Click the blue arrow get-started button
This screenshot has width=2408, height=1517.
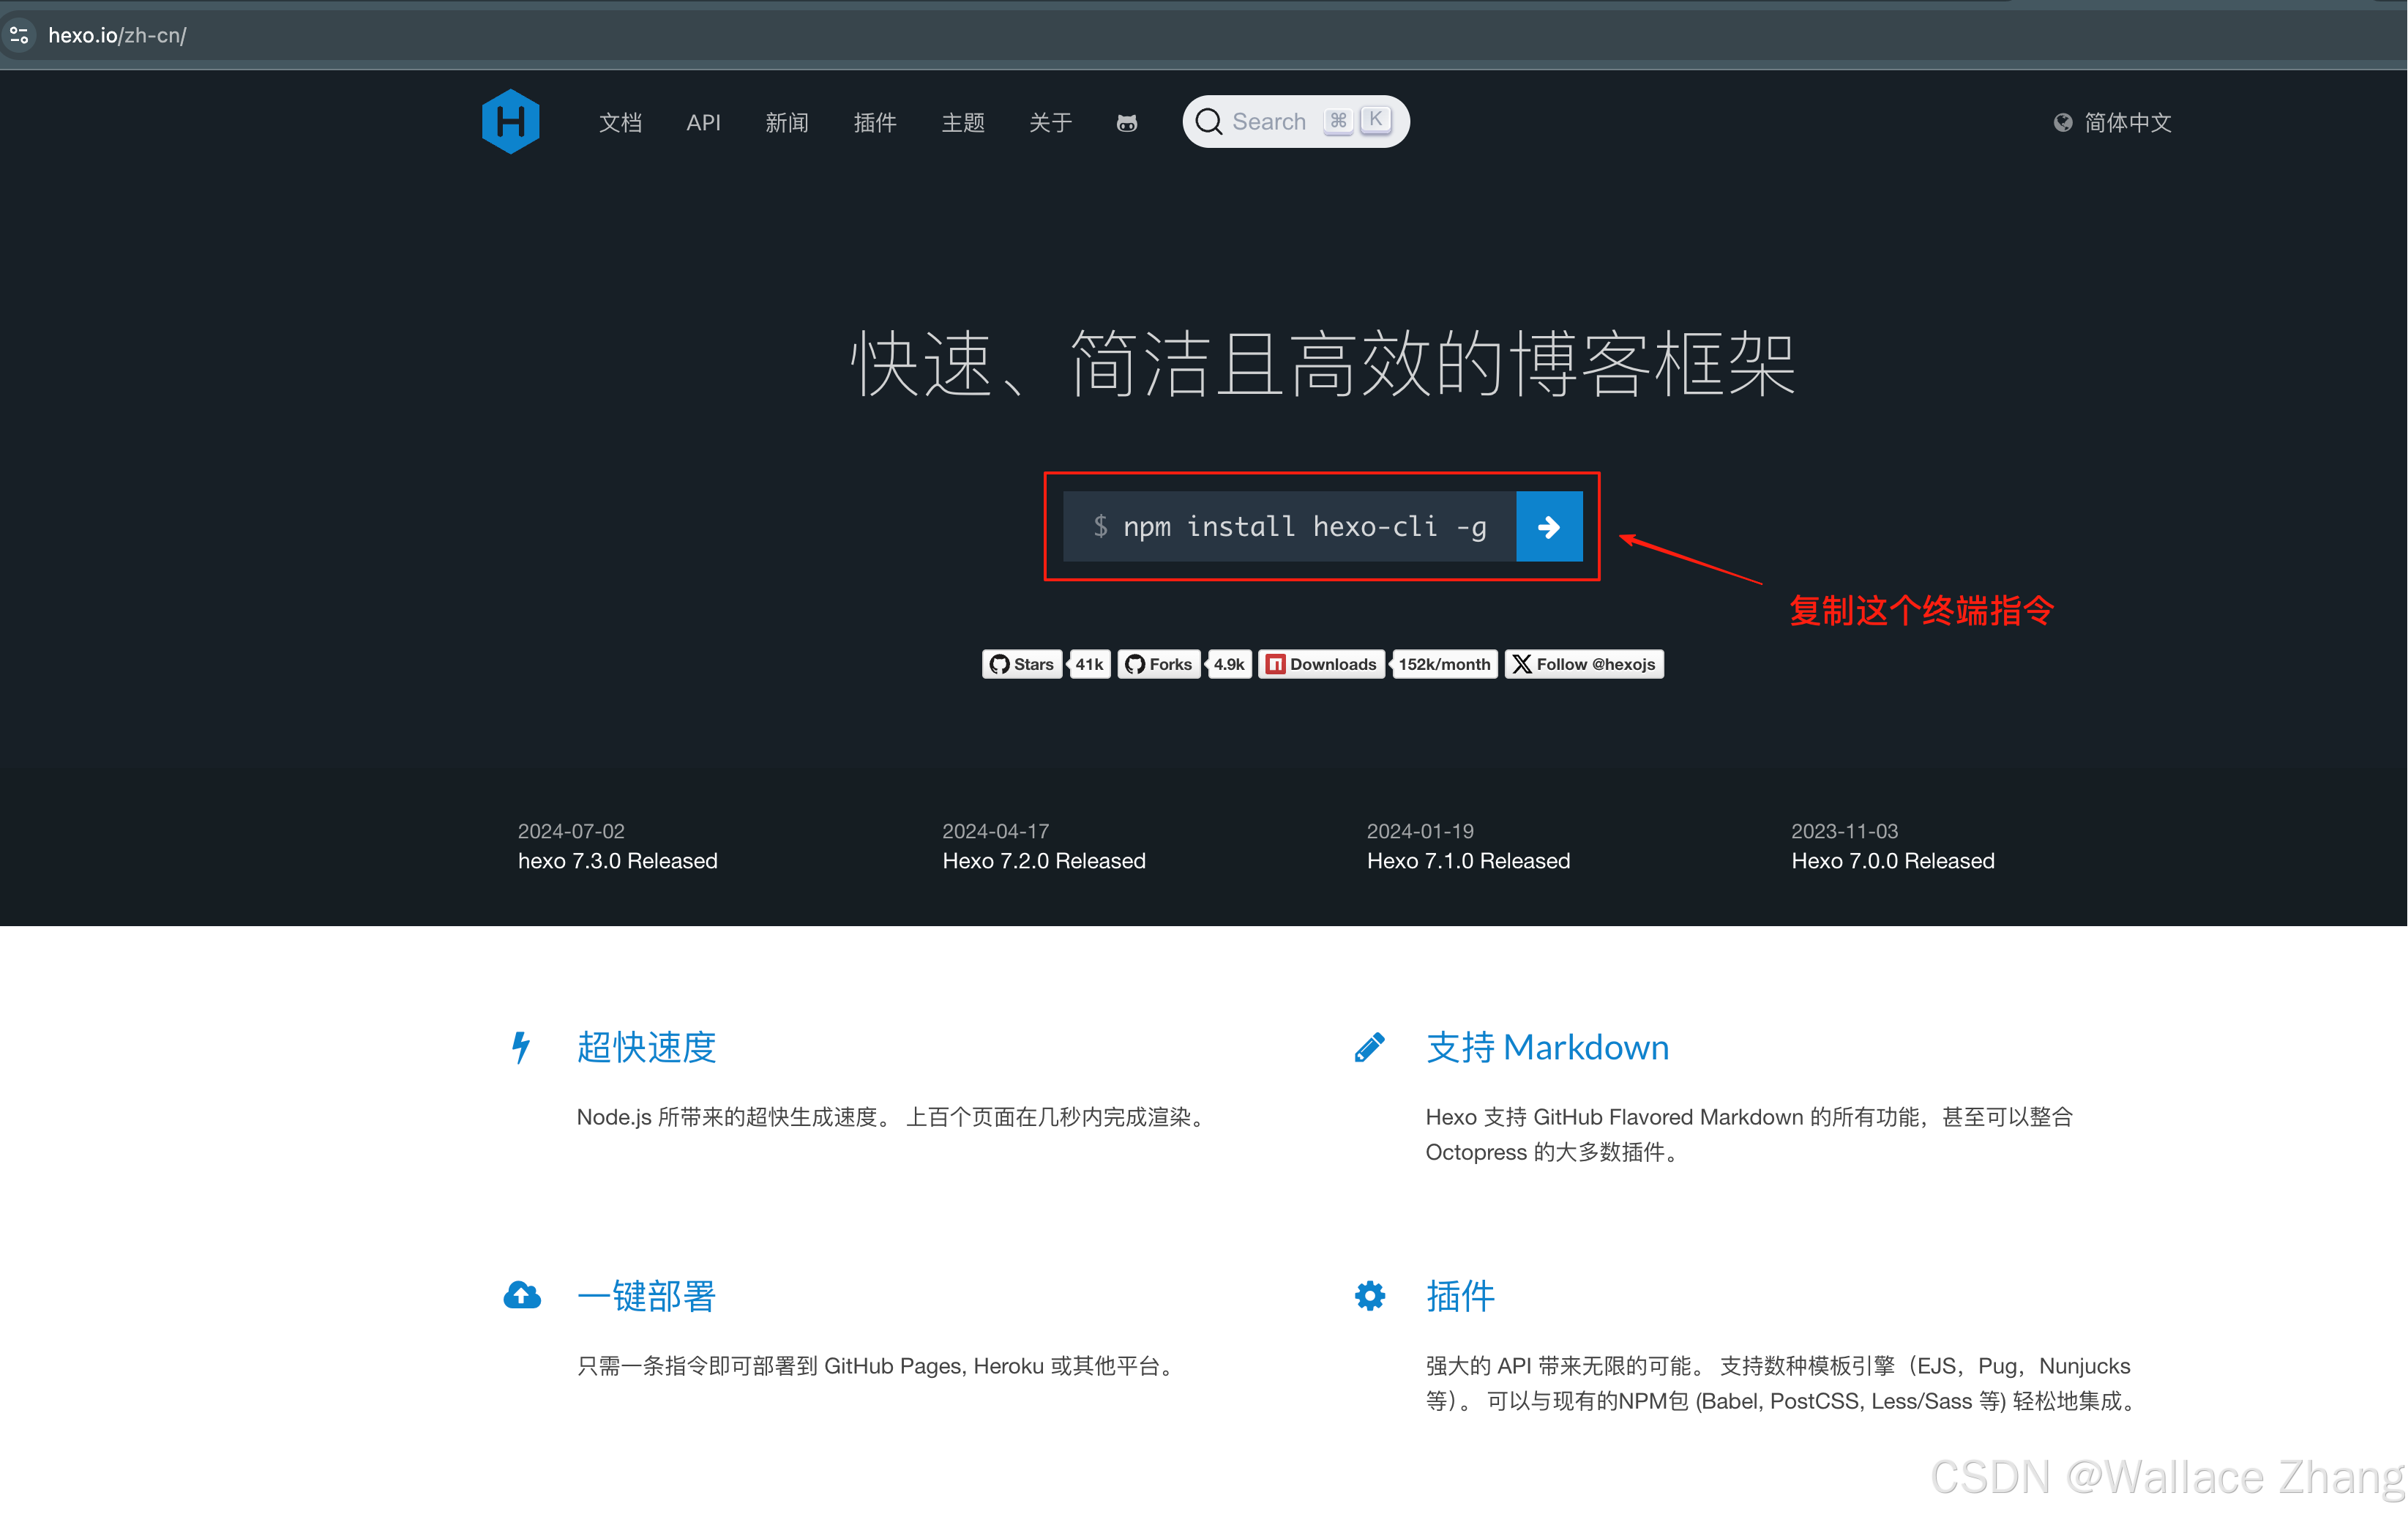pos(1549,526)
